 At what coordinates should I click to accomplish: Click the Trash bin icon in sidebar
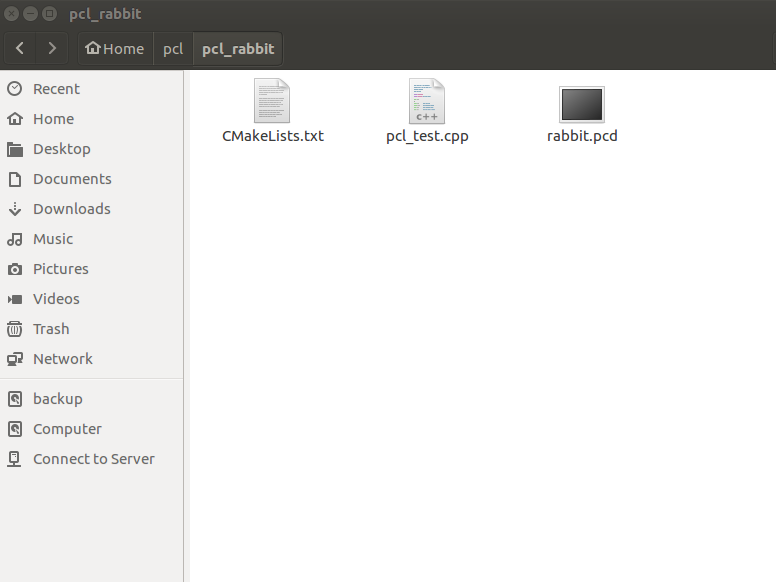(x=15, y=329)
